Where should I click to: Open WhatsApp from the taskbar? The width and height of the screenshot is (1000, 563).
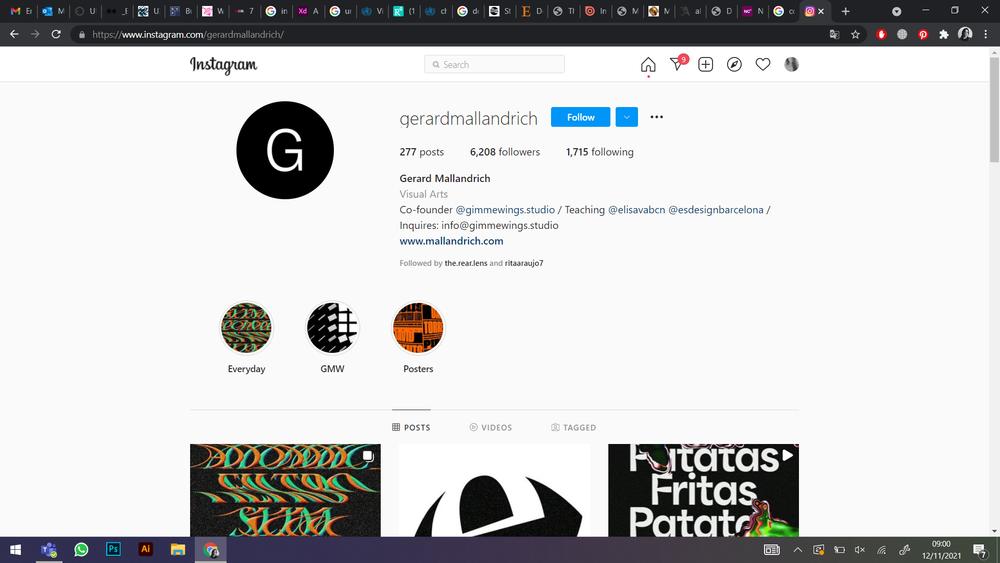[81, 550]
